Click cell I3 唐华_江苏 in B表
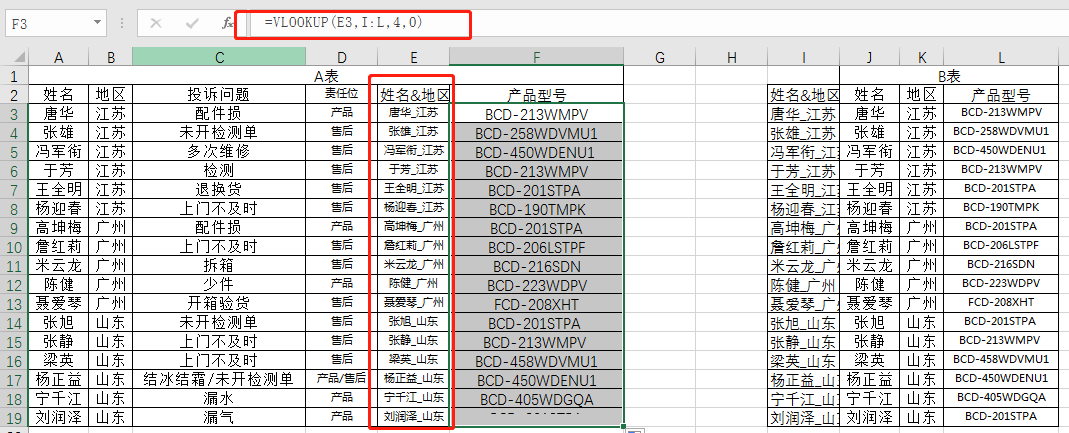Viewport: 1069px width, 433px height. point(803,113)
